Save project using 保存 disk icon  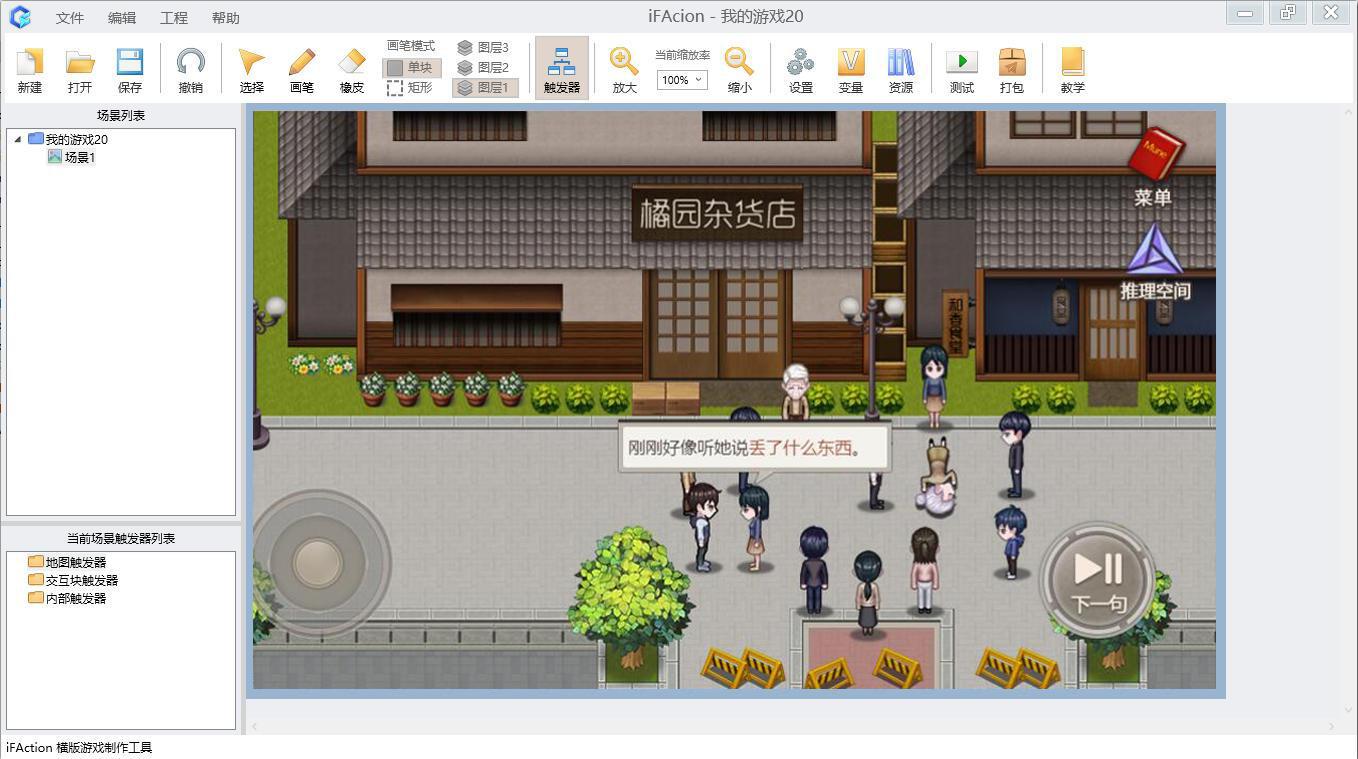(130, 70)
